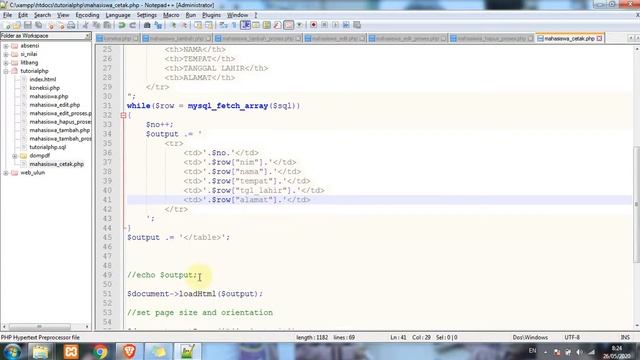The width and height of the screenshot is (640, 360).
Task: Click the Function List toolbar icon
Action: click(x=278, y=25)
